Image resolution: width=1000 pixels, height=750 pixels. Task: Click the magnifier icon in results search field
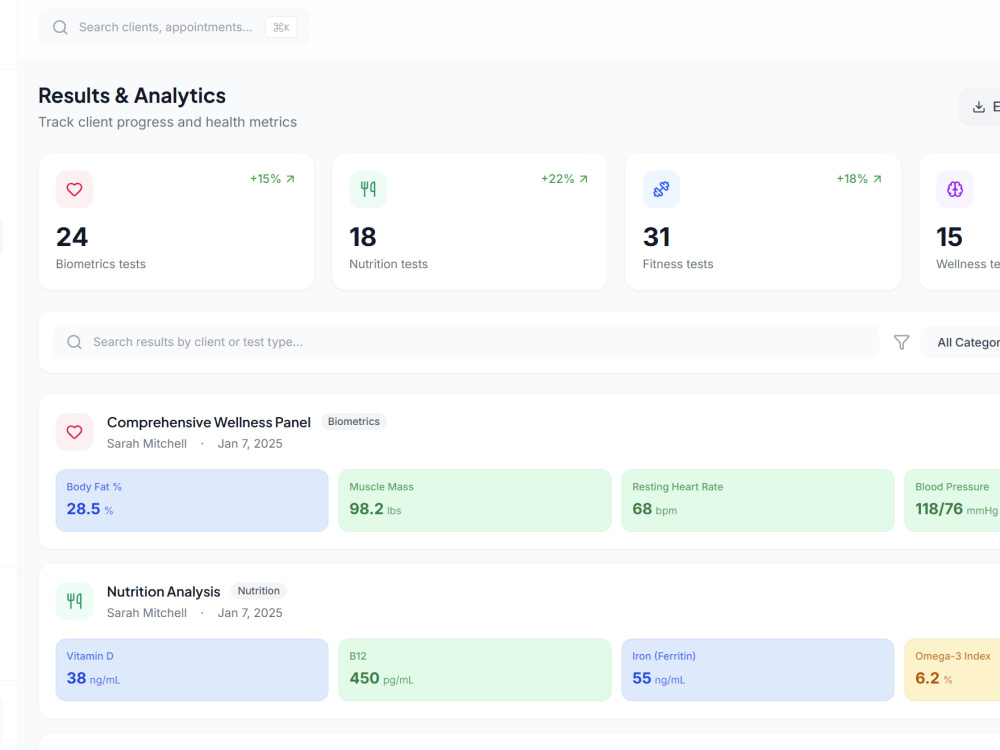[75, 342]
